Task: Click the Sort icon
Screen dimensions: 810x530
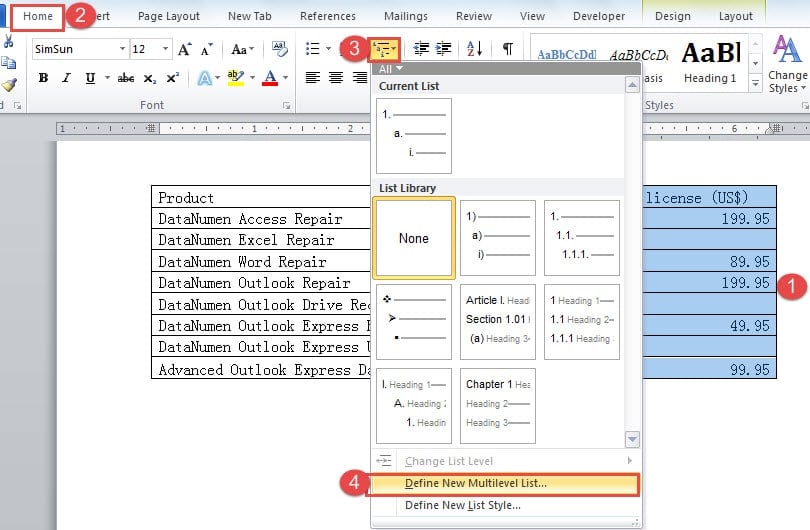Action: pos(474,49)
